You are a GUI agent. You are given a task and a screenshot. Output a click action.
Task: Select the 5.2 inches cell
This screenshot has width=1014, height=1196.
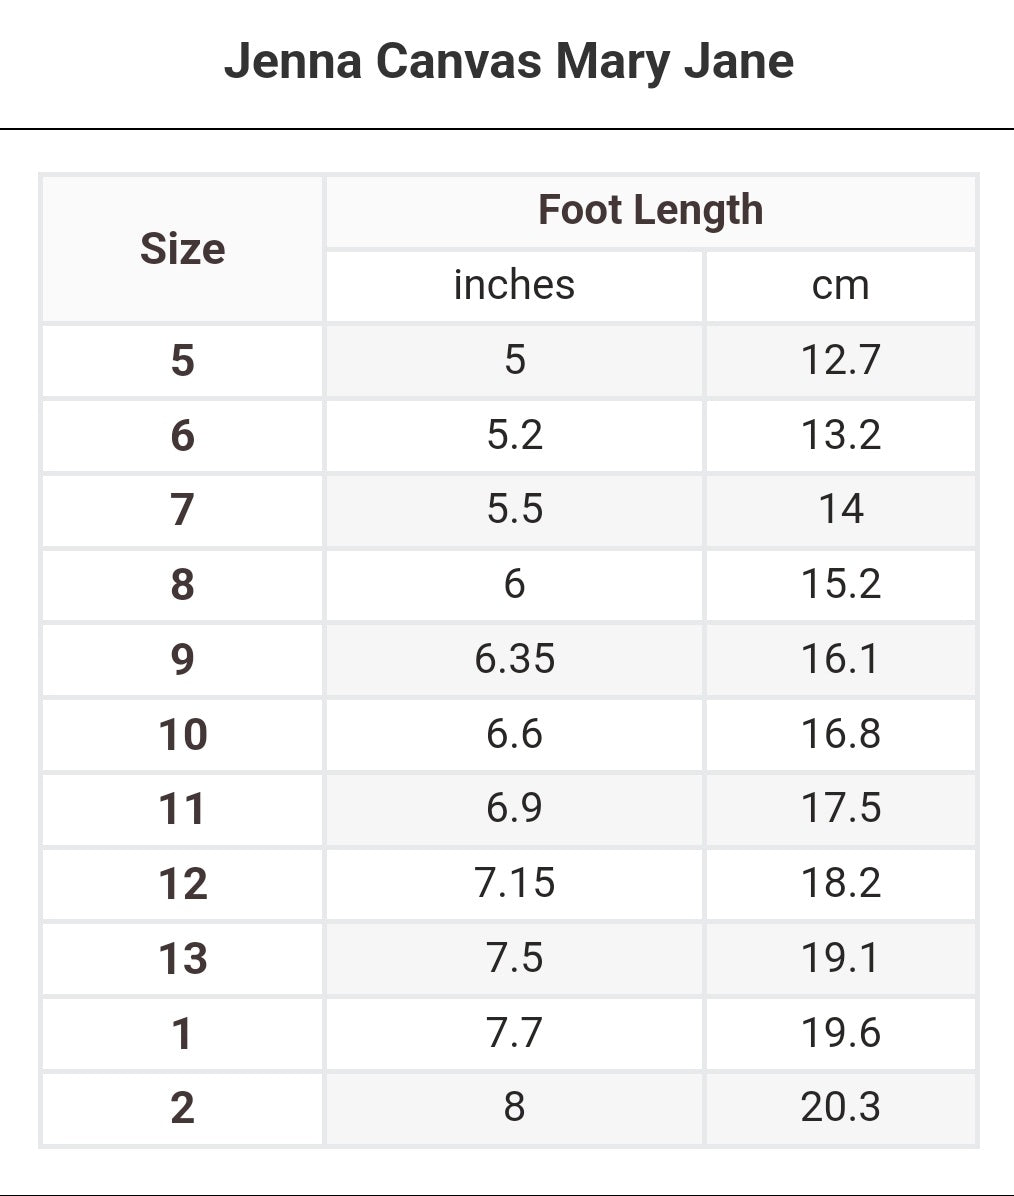pyautogui.click(x=514, y=435)
